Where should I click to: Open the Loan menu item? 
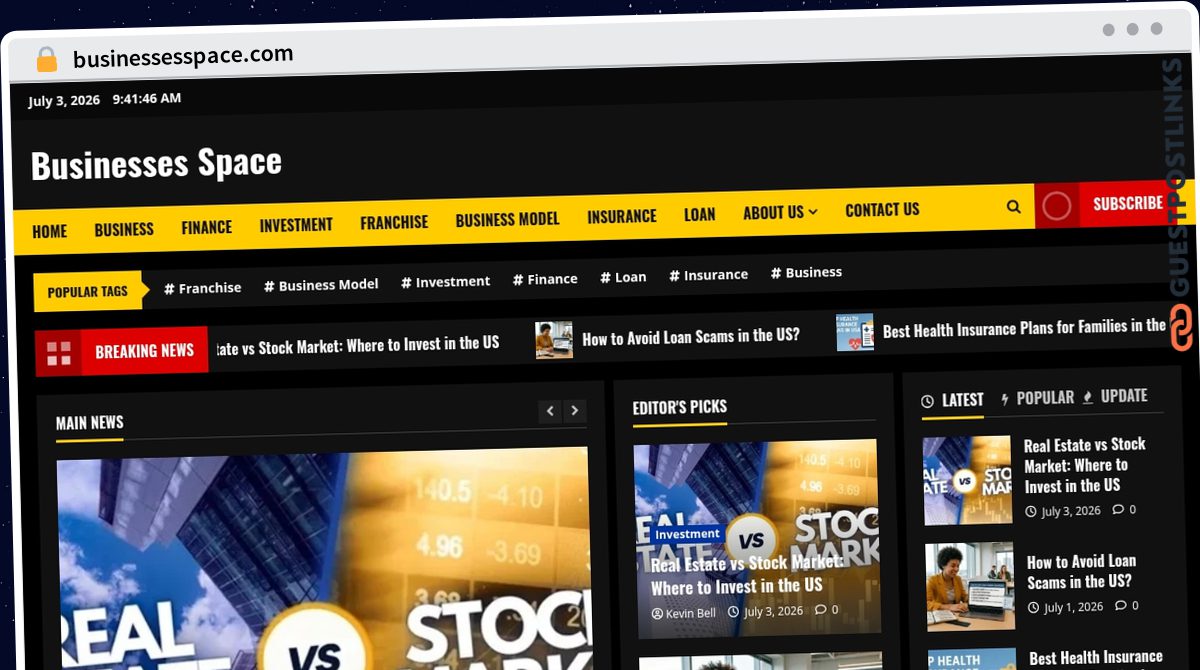[699, 214]
